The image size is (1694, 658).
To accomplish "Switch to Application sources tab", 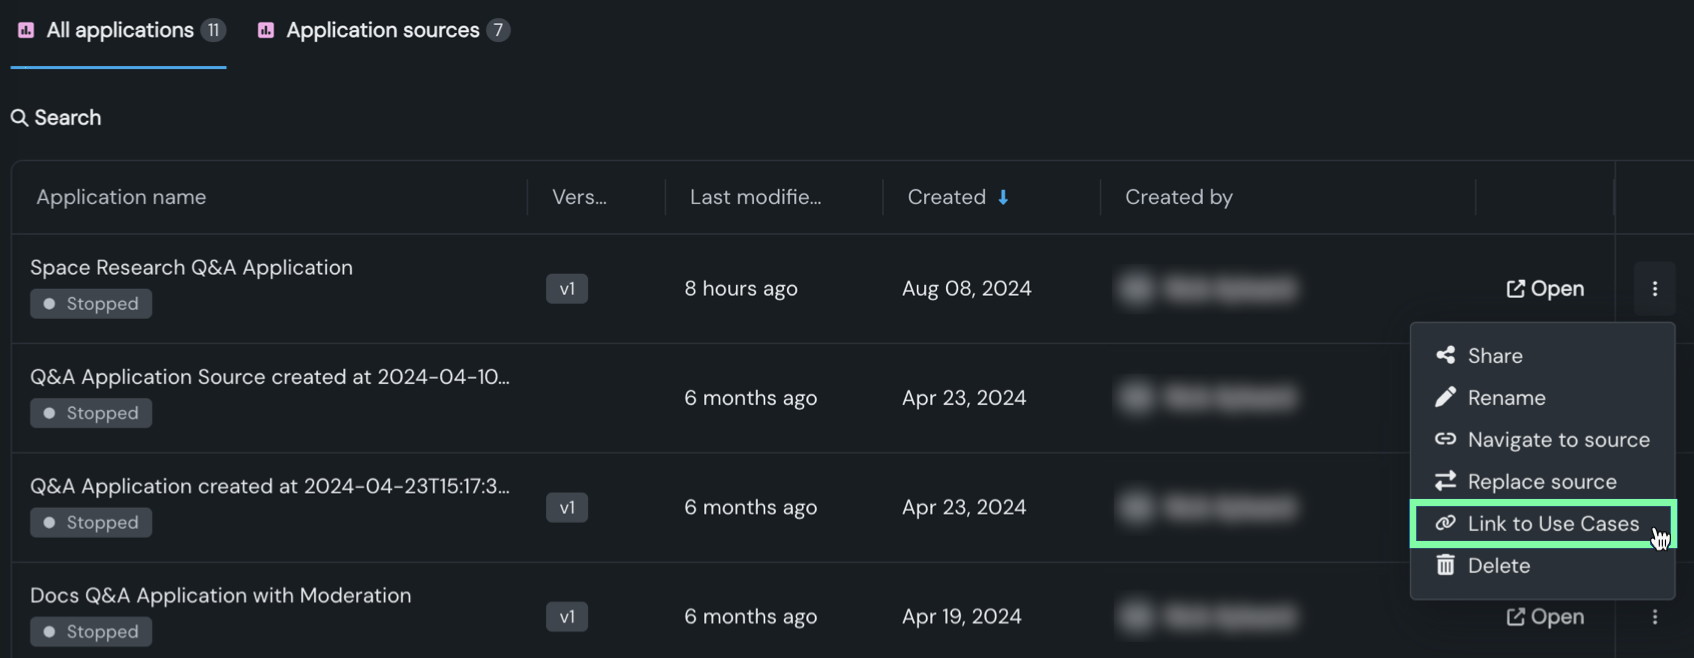I will (x=383, y=30).
